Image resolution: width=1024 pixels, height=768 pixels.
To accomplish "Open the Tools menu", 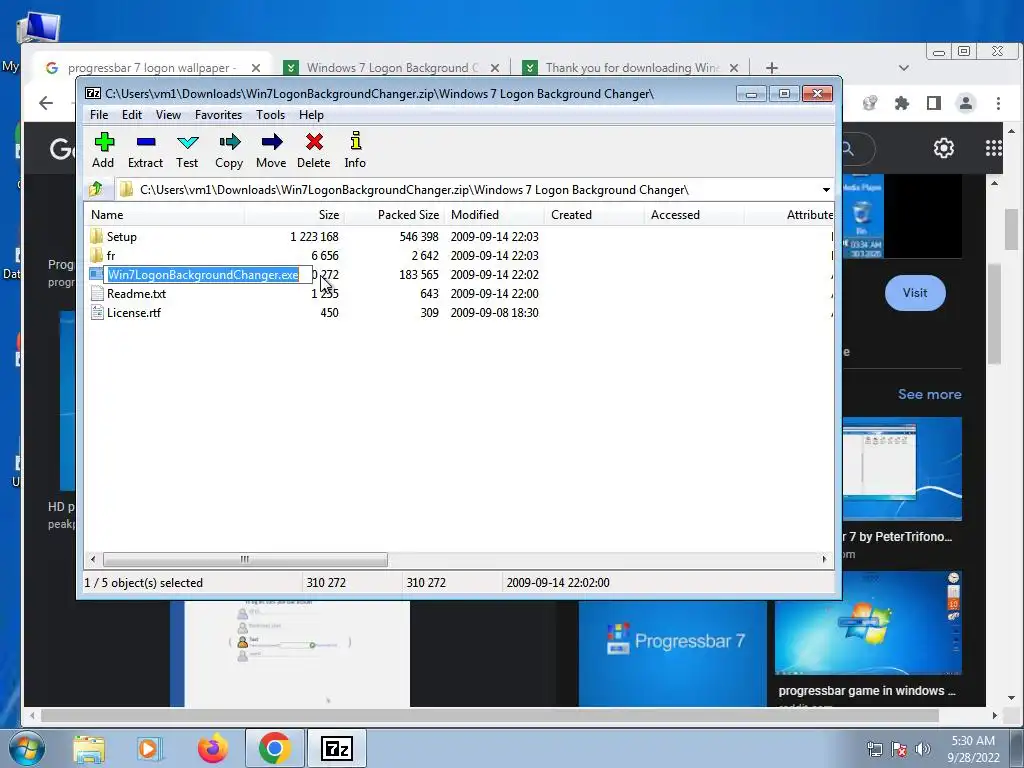I will [270, 115].
